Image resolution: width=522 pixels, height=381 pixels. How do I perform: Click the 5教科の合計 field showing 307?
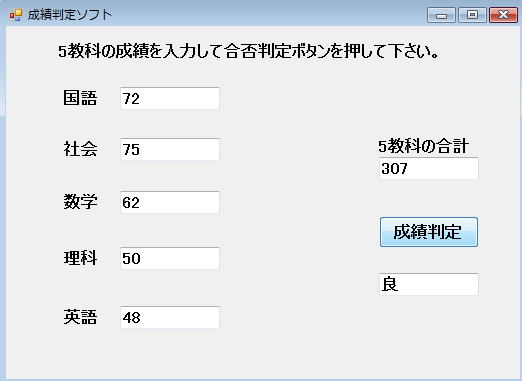pos(429,168)
